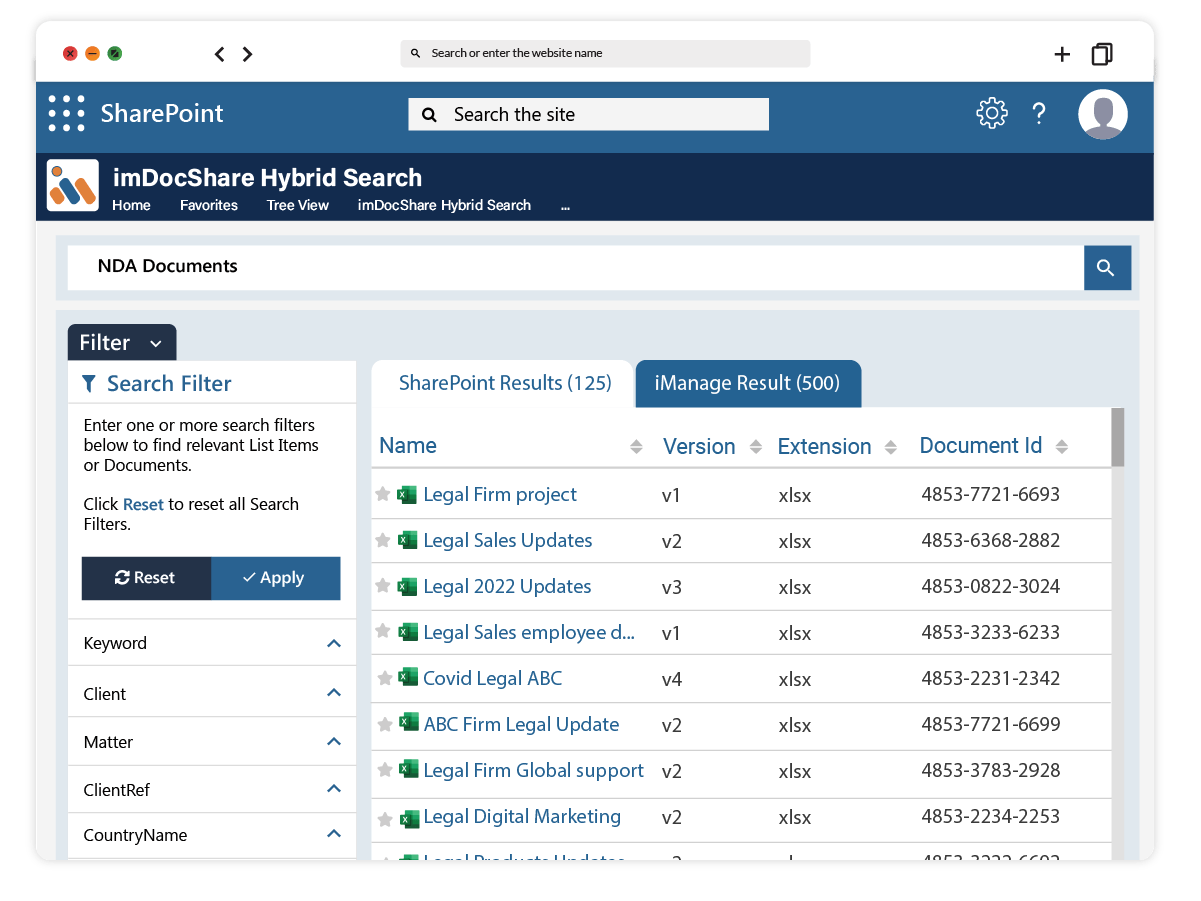Click Excel icon of Covid Legal ABC
This screenshot has height=901, width=1201.
[408, 677]
